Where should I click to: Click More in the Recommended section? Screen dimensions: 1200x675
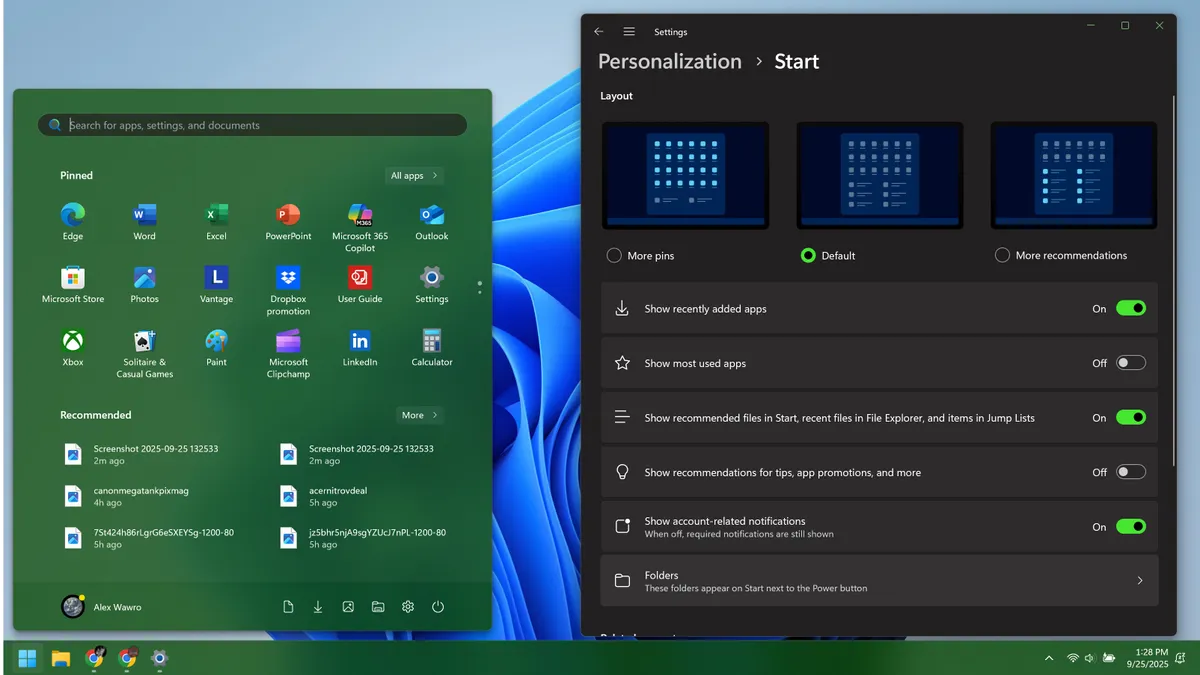pyautogui.click(x=419, y=414)
